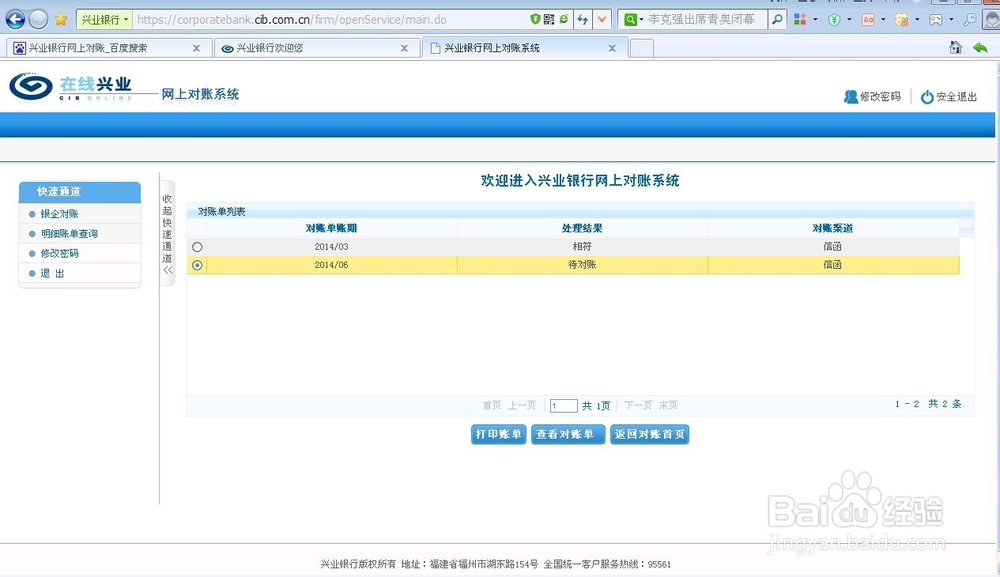The width and height of the screenshot is (1000, 577).
Task: Click the green browser-mode icon in address bar
Action: pyautogui.click(x=564, y=19)
